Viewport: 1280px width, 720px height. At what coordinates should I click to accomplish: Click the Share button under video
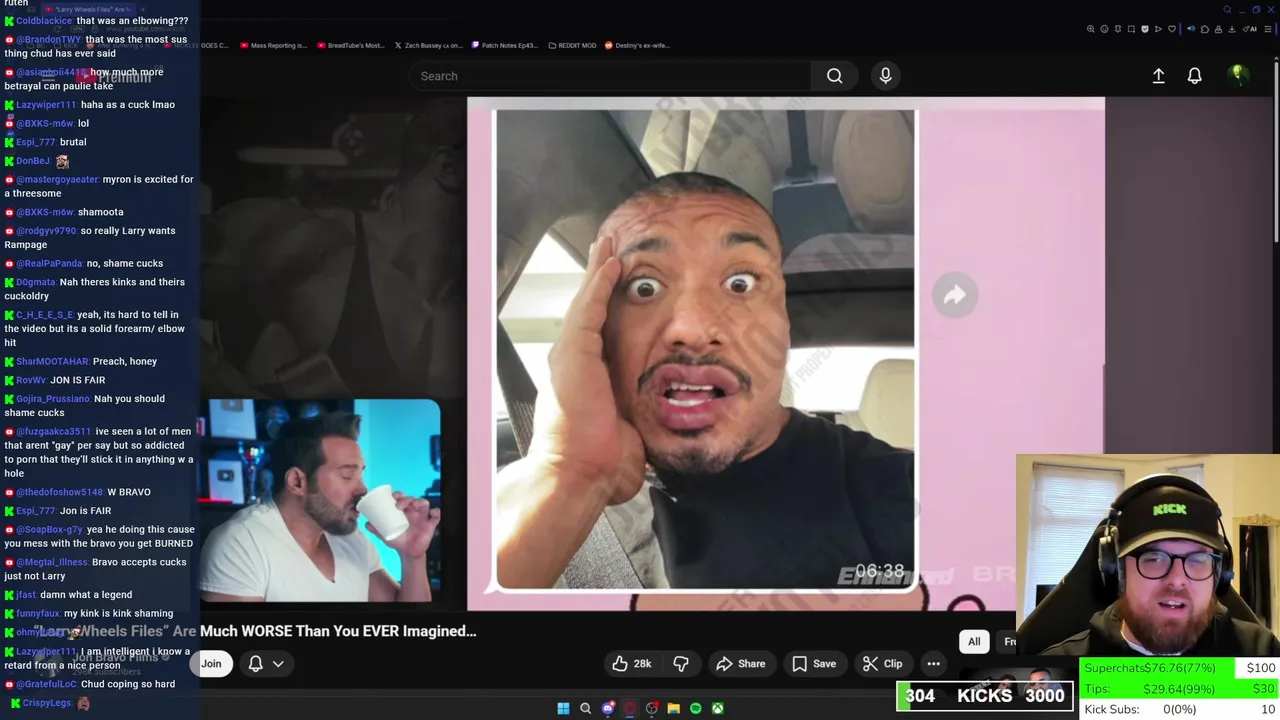pos(740,664)
